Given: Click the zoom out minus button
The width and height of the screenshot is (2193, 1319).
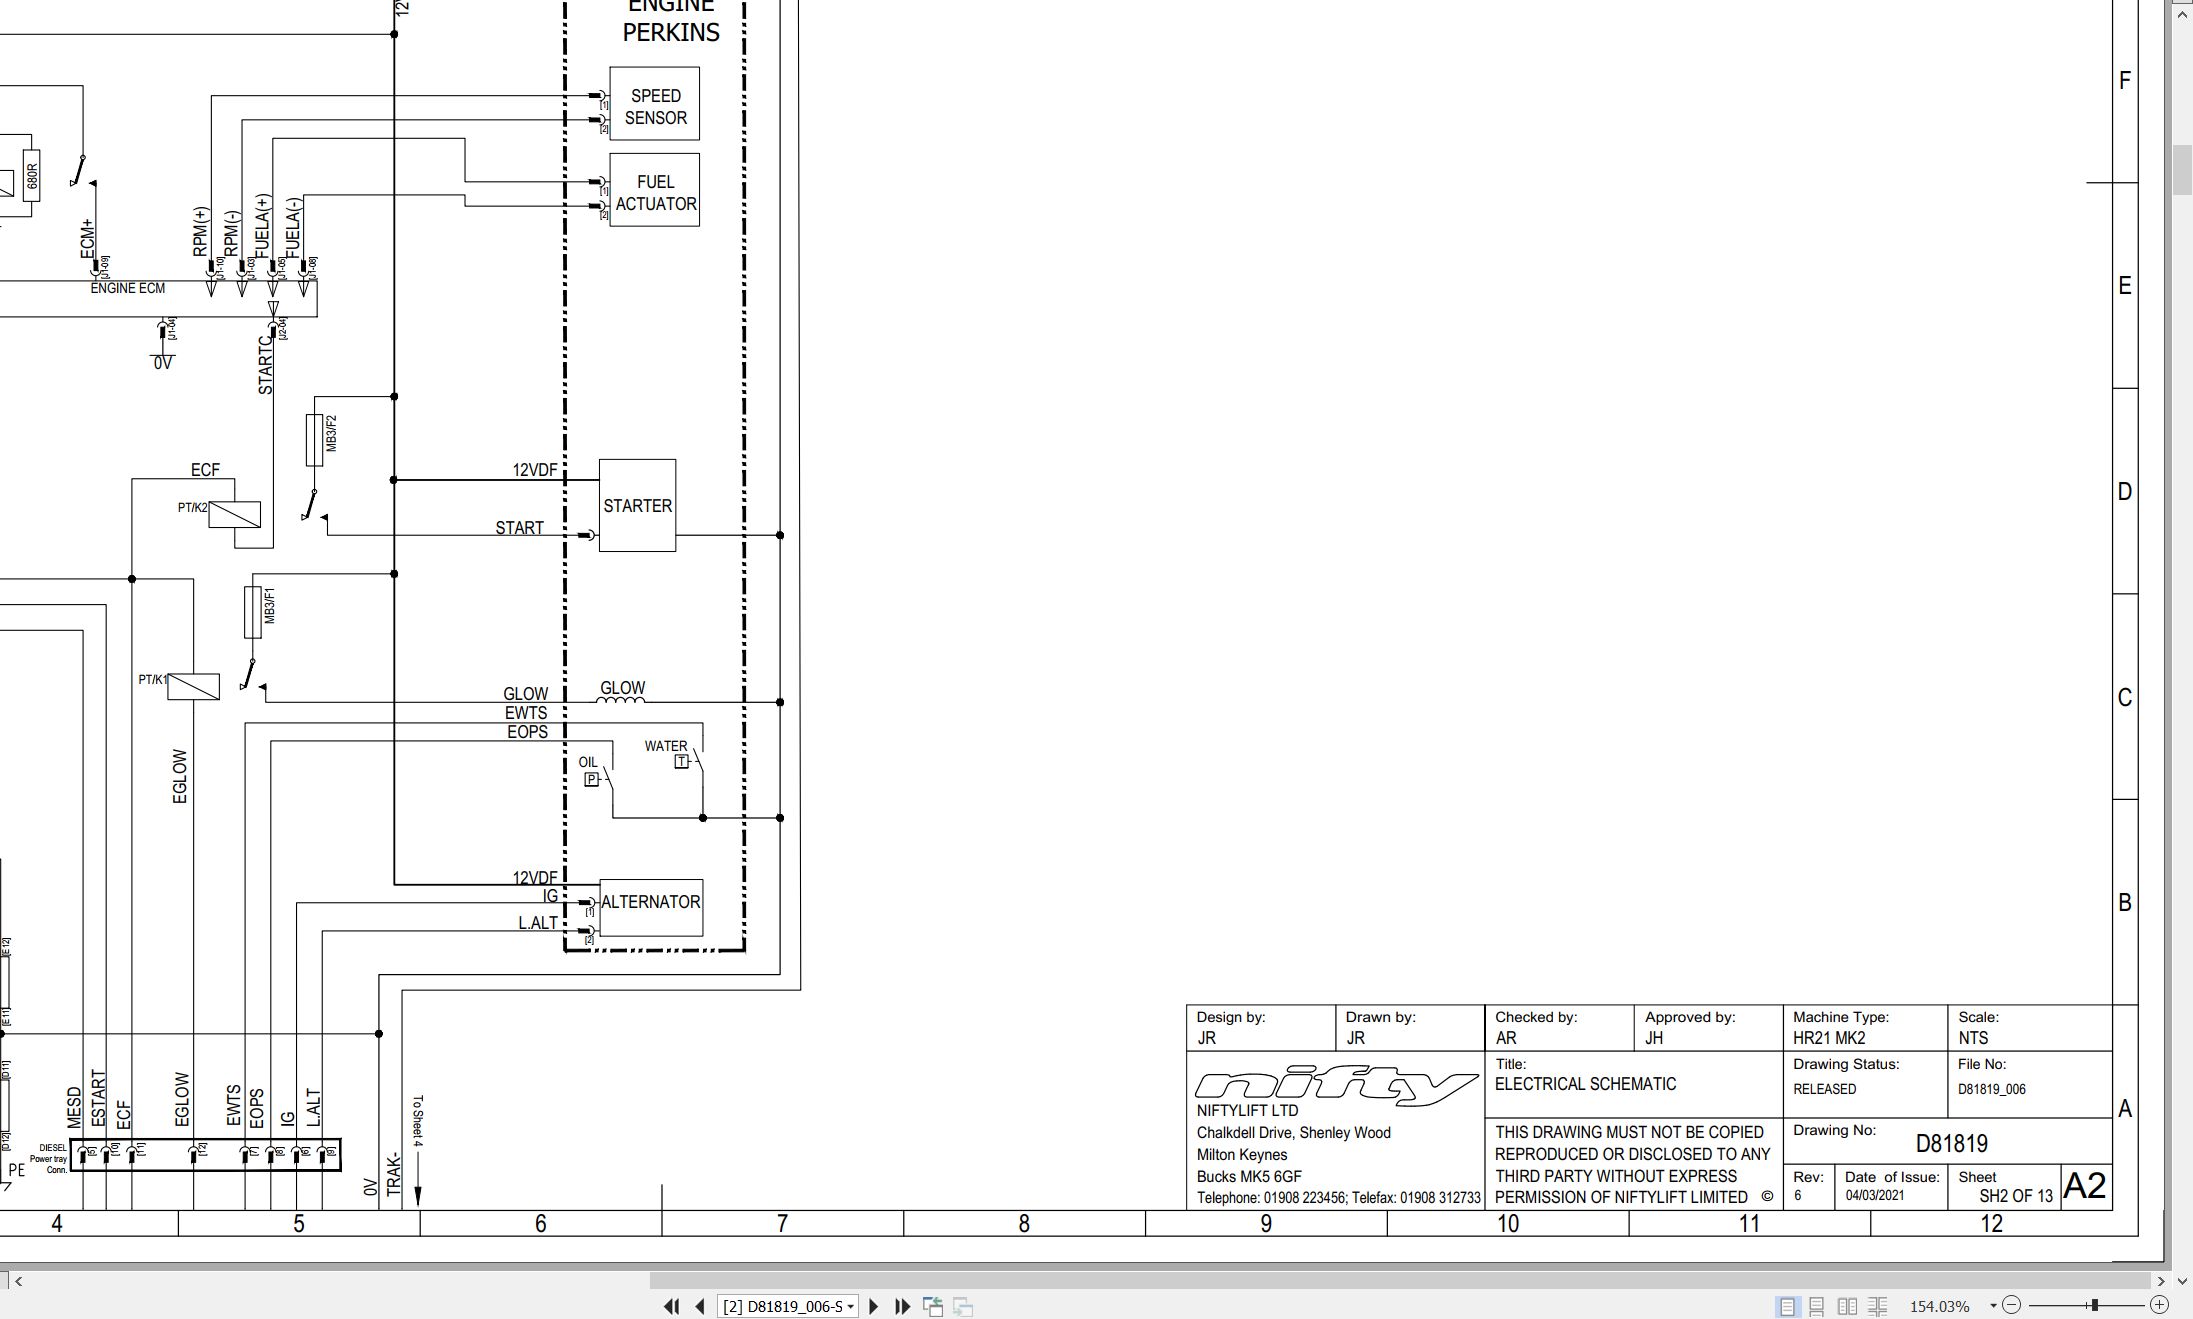Looking at the screenshot, I should point(2012,1305).
